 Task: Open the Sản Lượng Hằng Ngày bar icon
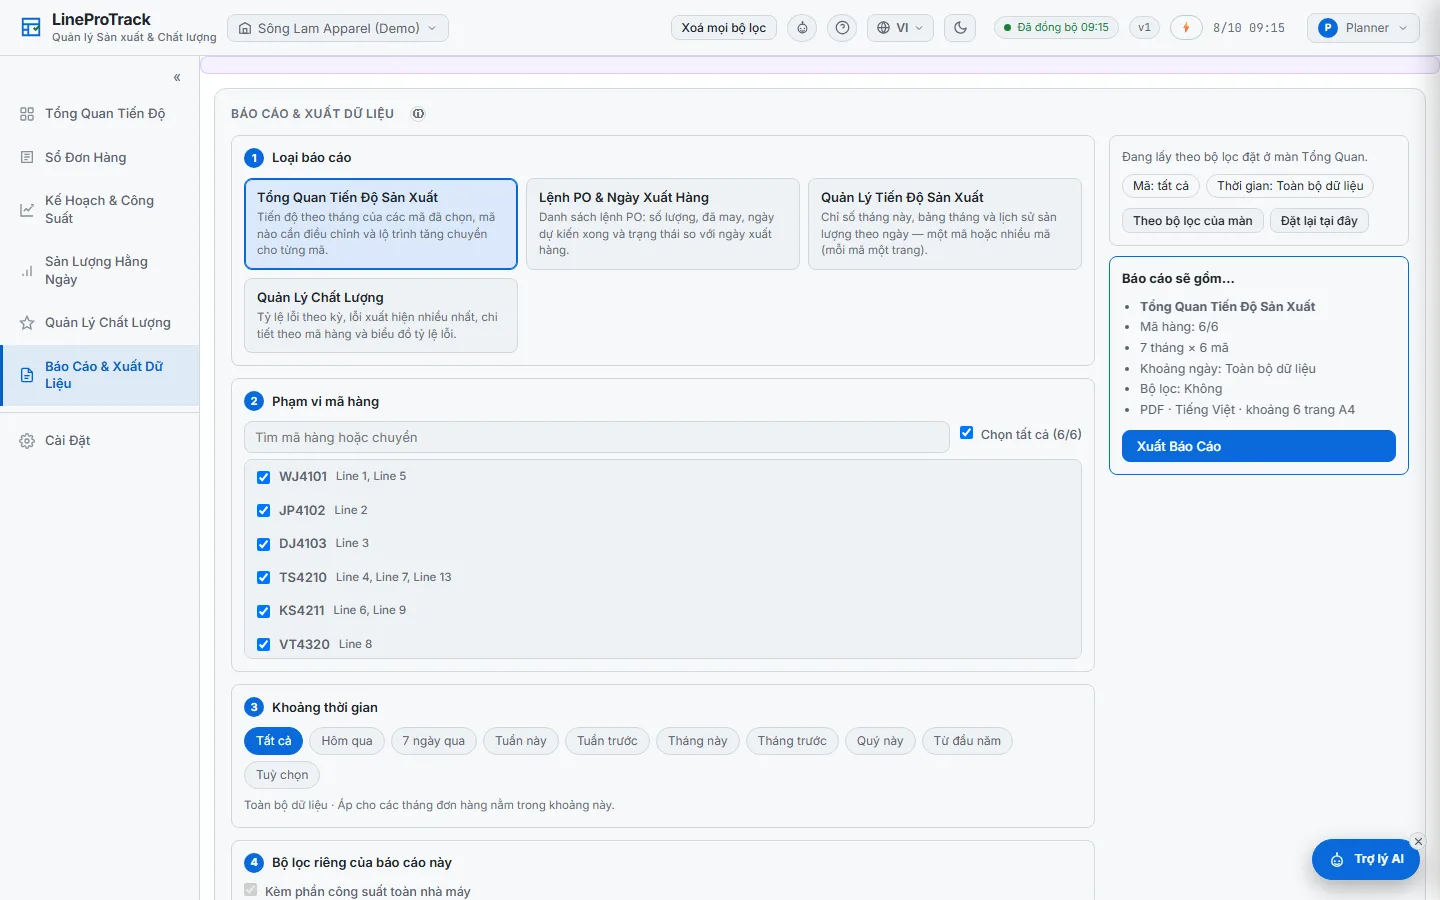pos(27,271)
